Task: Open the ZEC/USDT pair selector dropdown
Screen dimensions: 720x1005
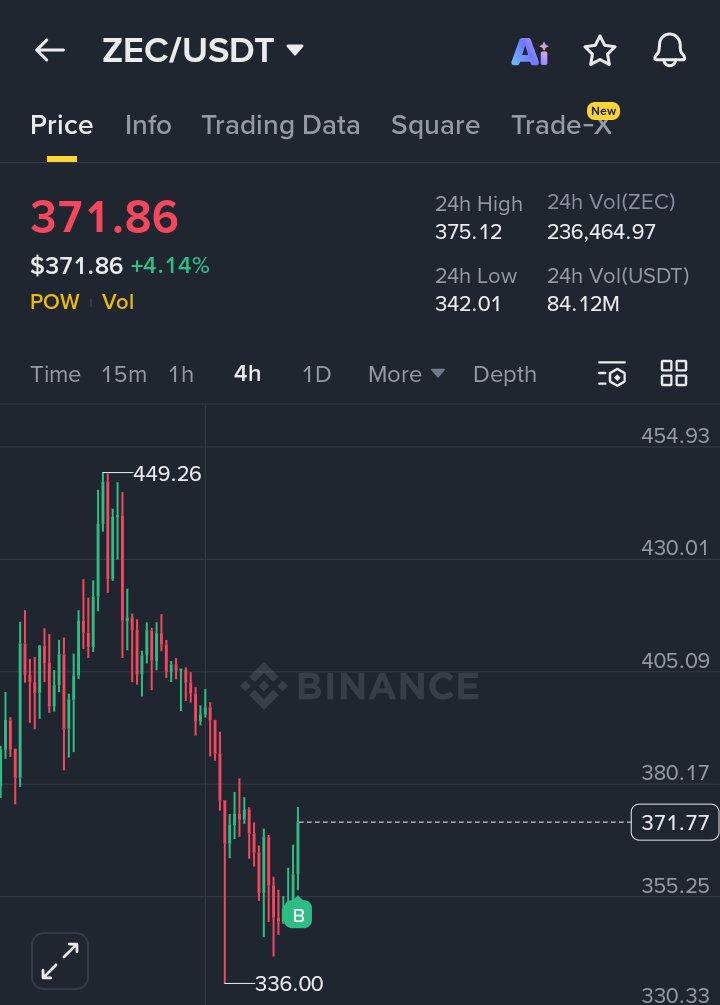Action: tap(203, 50)
